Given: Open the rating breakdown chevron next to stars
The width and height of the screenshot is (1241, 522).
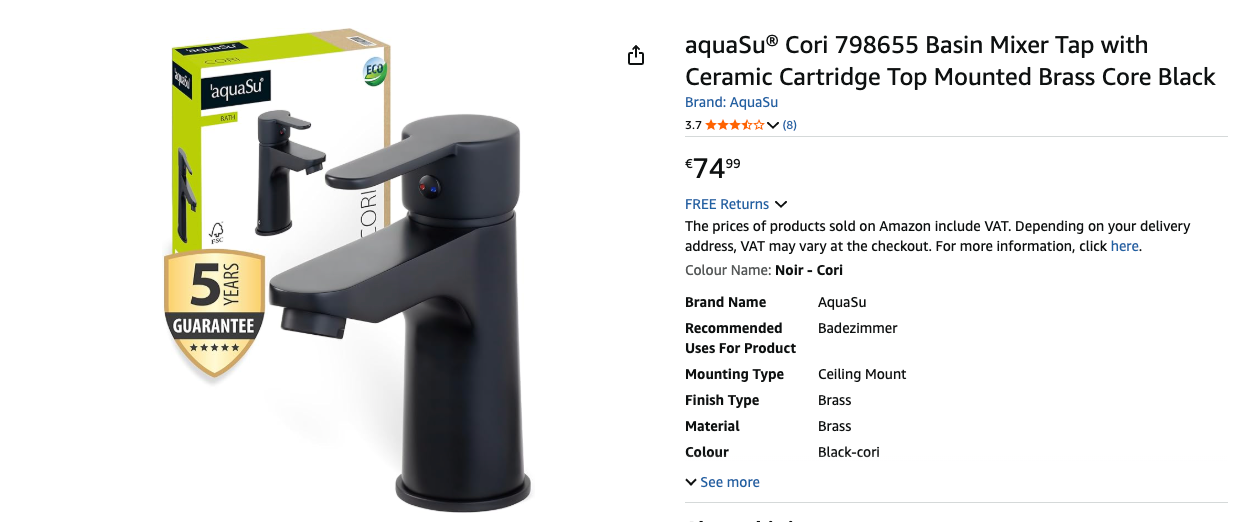Looking at the screenshot, I should click(x=773, y=125).
